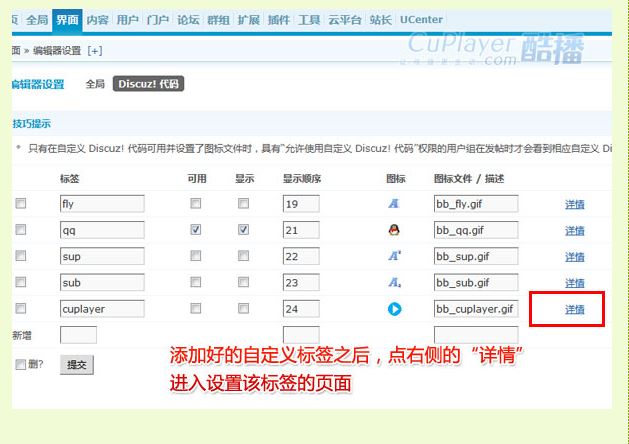
Task: Click the display order field showing 24
Action: pyautogui.click(x=301, y=309)
